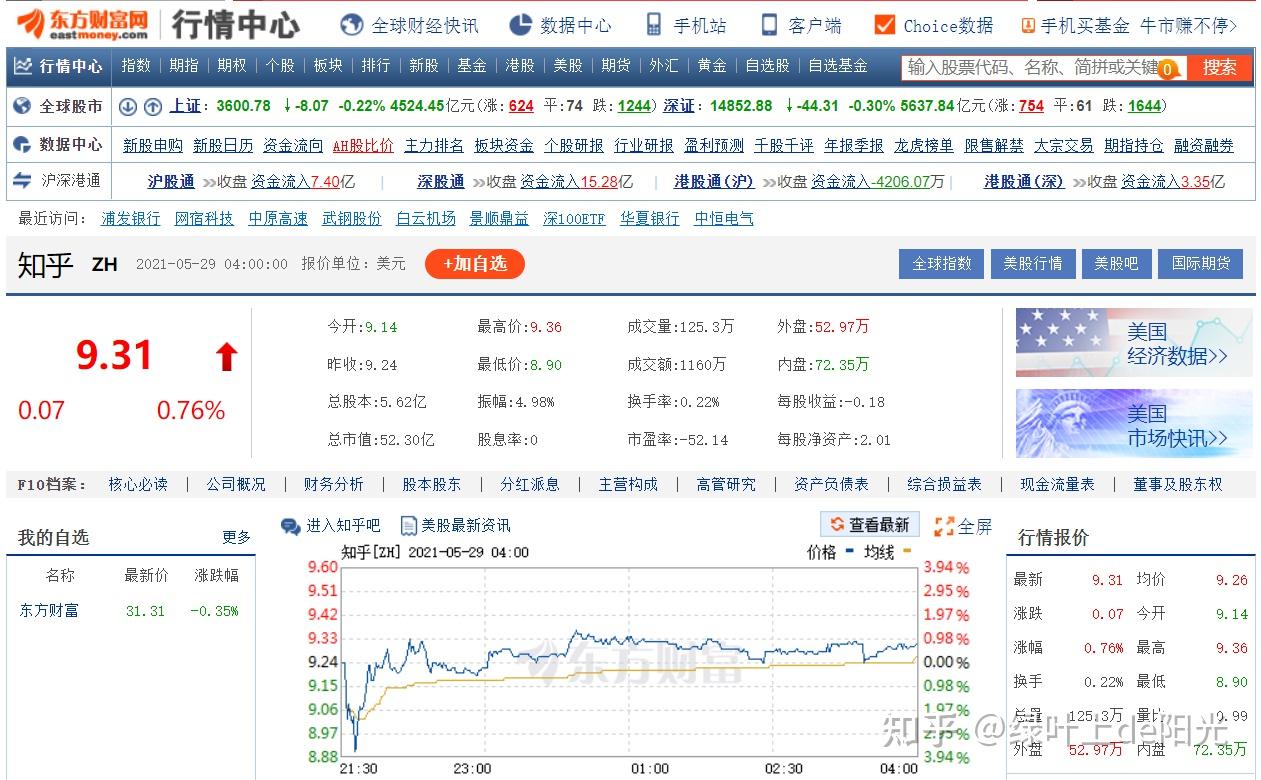Click the stock code search input field
1261x780 pixels.
click(x=1043, y=67)
